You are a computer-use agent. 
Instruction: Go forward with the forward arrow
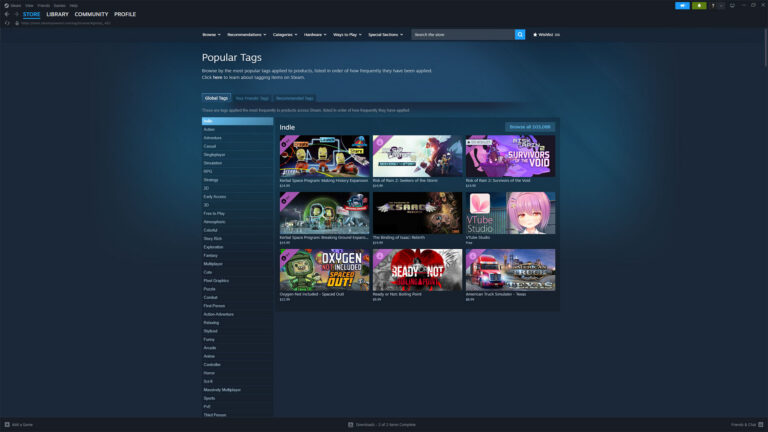point(16,14)
